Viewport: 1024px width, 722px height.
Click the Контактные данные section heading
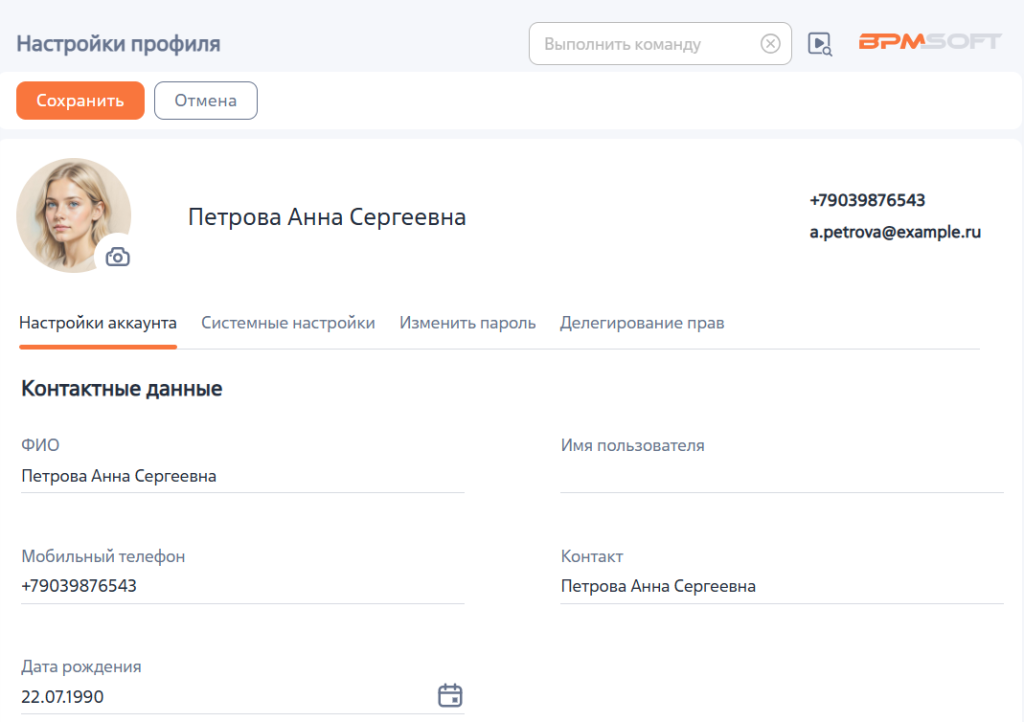tap(122, 389)
